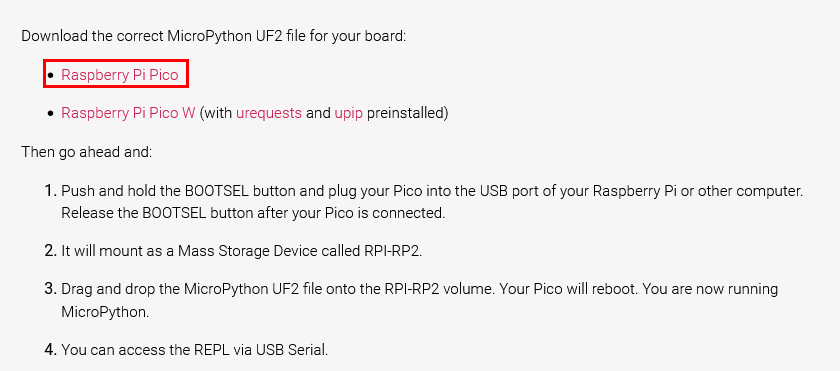Click the 'Download the correct MicroPython UF2 file' sentence
Image resolution: width=840 pixels, height=371 pixels.
point(214,37)
